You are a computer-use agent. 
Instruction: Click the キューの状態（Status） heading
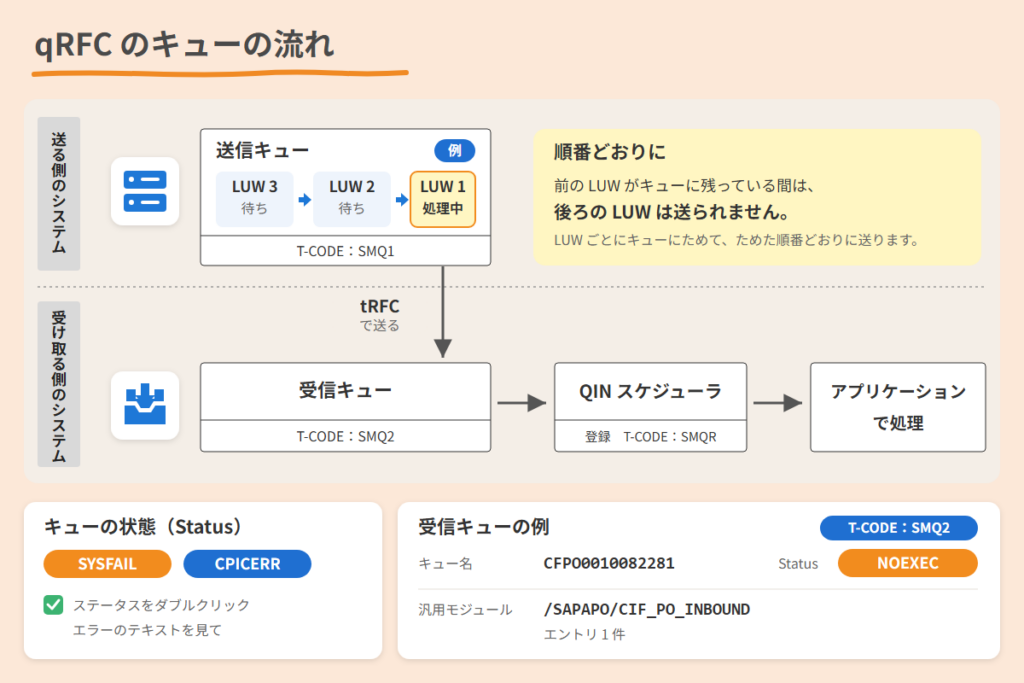(x=143, y=527)
